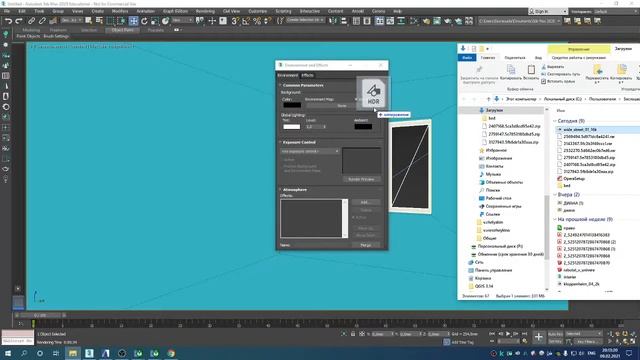Click the Background Color black swatch
Screen dimensions: 640x360
[292, 105]
